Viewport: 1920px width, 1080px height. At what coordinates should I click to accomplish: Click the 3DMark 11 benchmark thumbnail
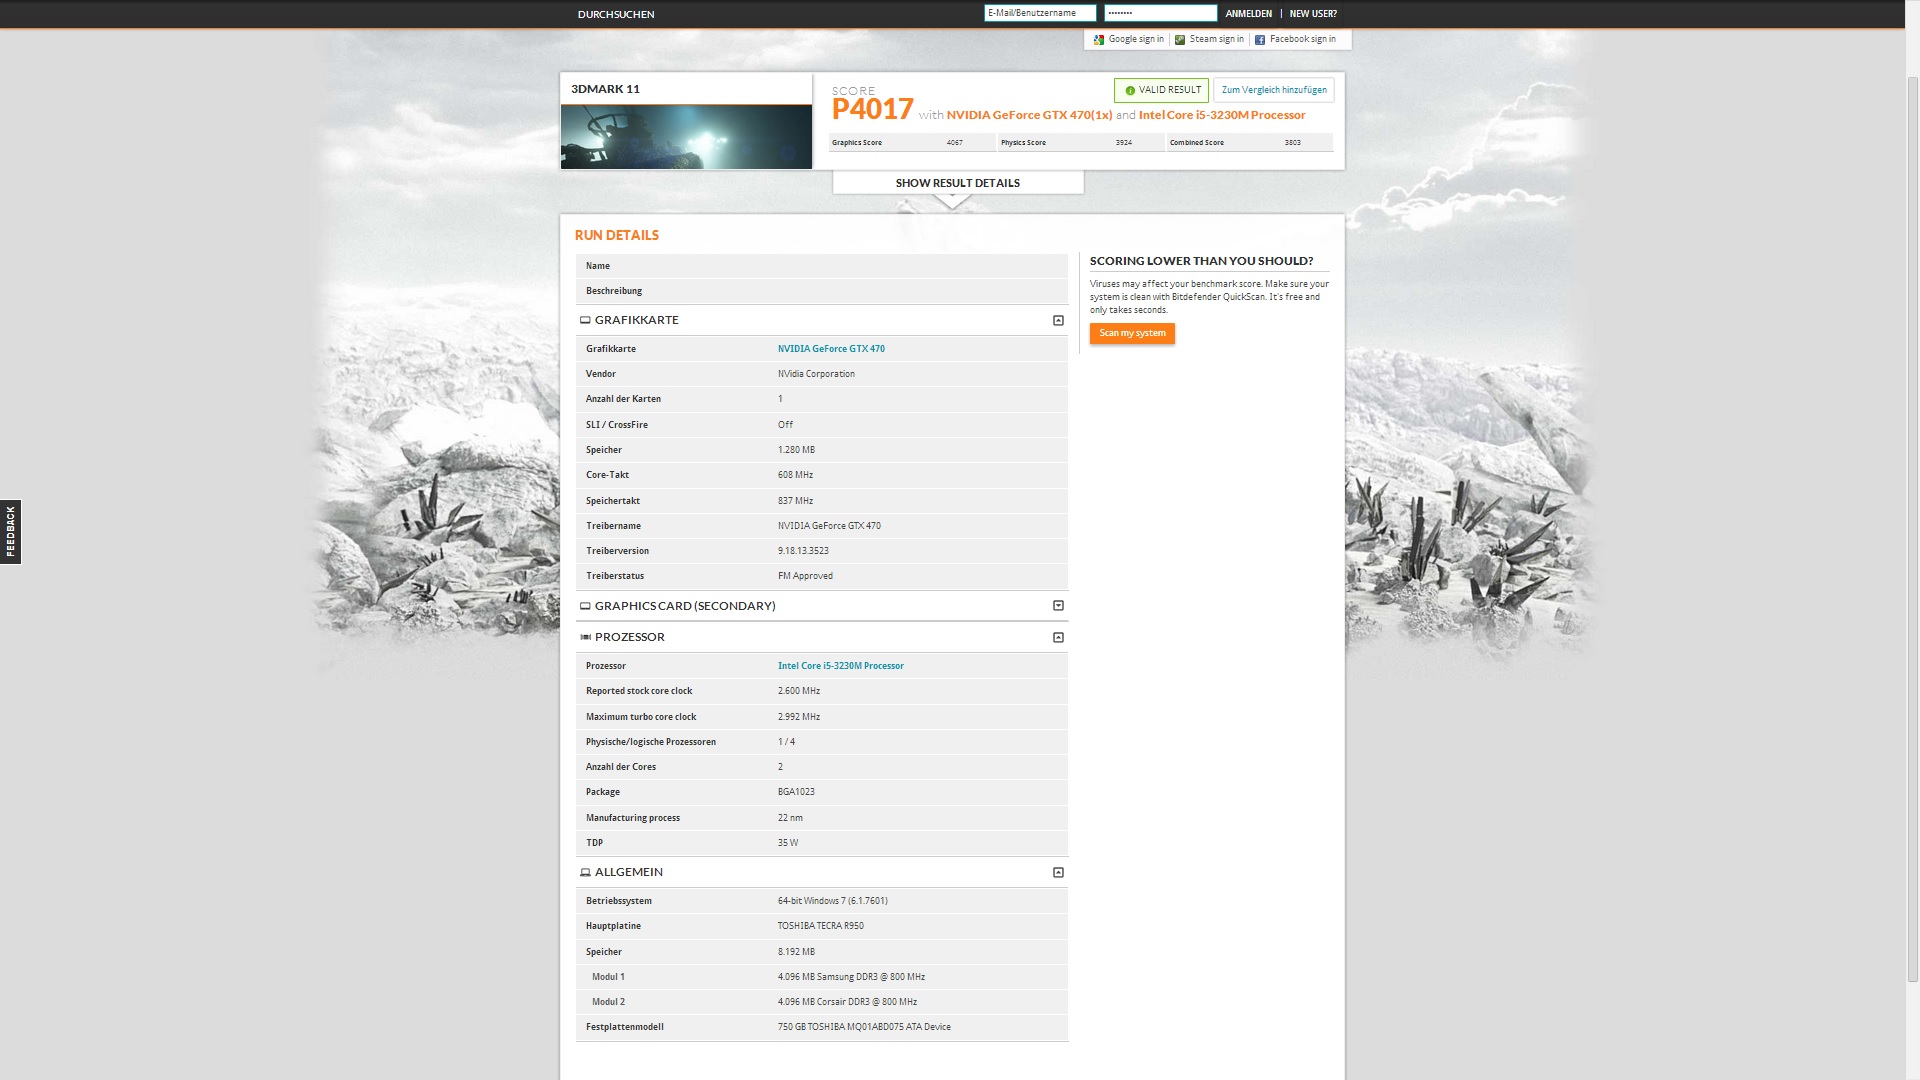tap(686, 137)
